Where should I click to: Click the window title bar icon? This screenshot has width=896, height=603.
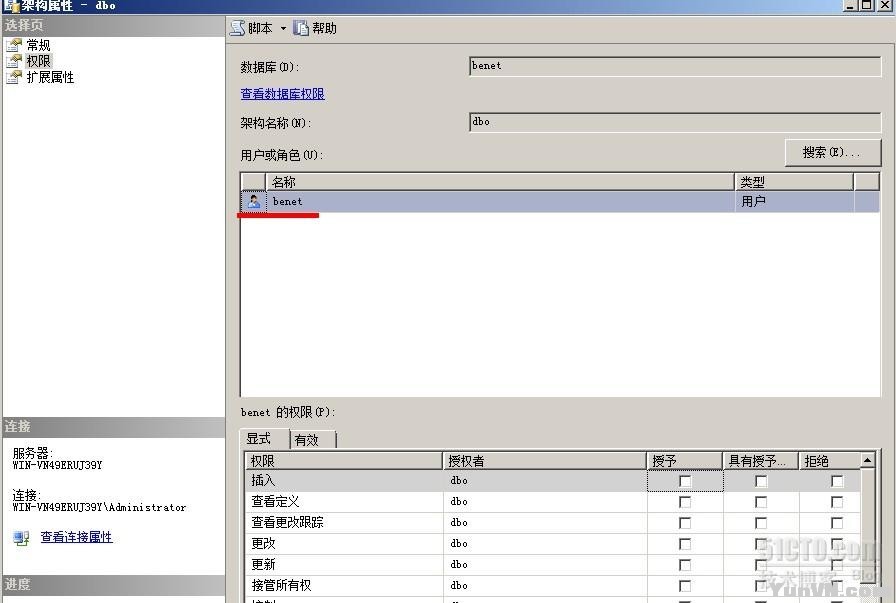pos(11,6)
